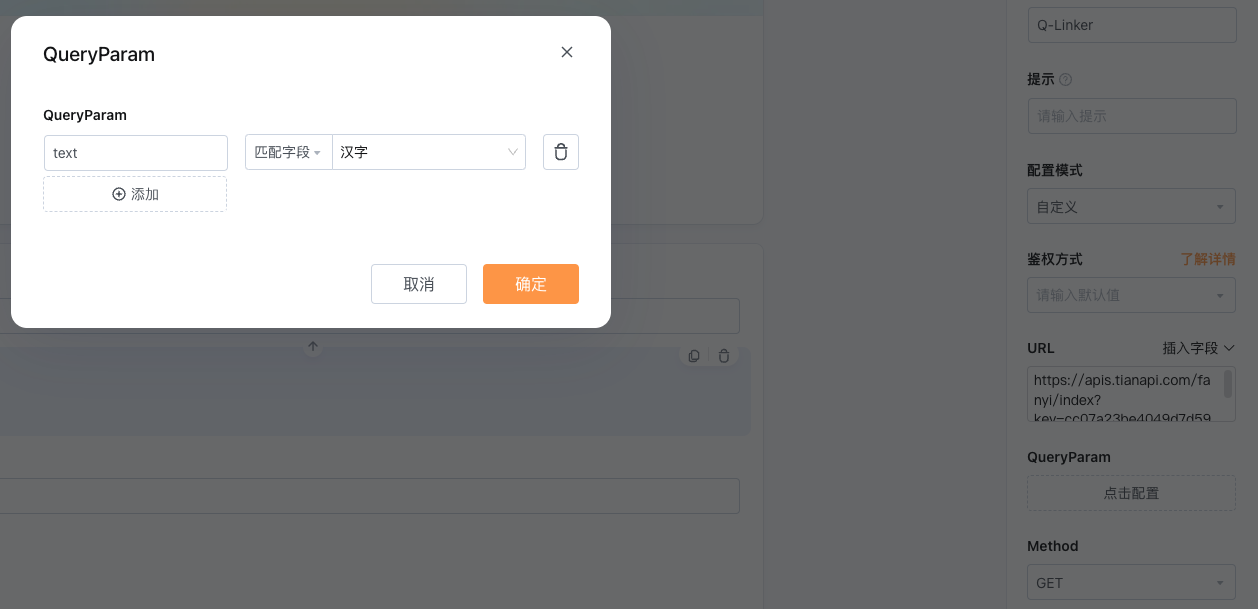The width and height of the screenshot is (1258, 609).
Task: Open the 匹配字段 type dropdown
Action: [289, 152]
